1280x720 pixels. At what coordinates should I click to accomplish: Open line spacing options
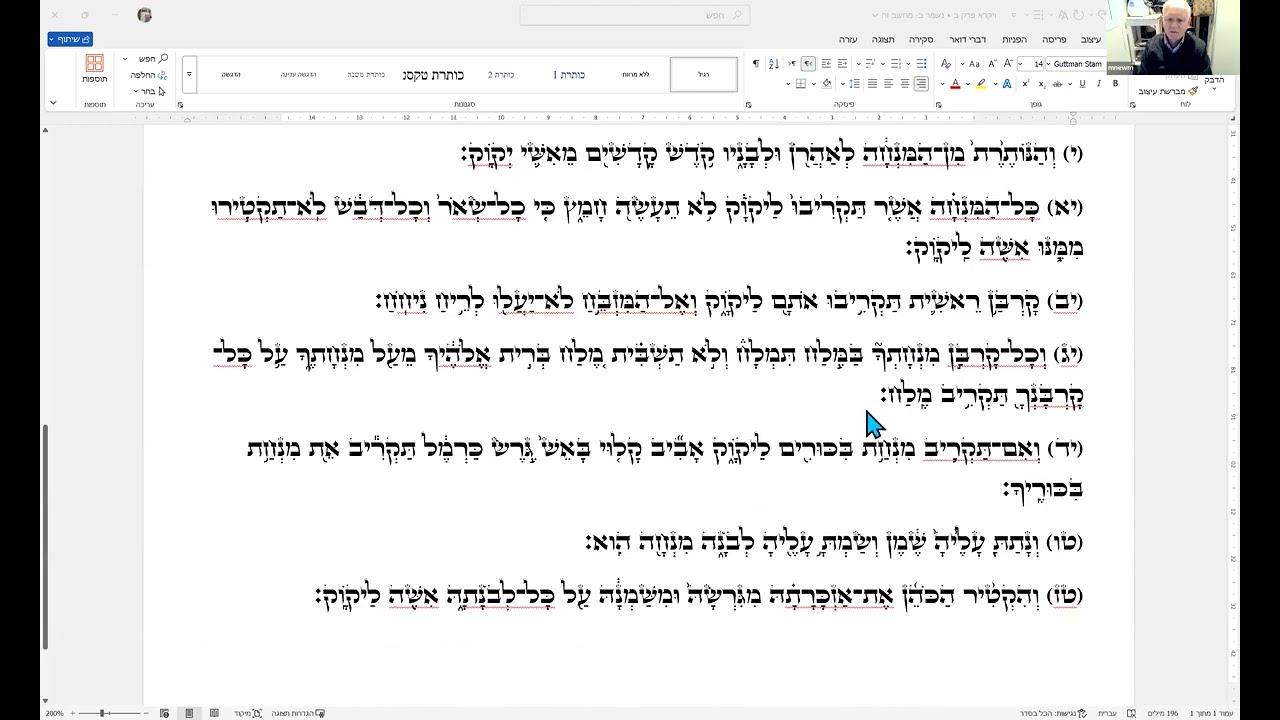854,84
